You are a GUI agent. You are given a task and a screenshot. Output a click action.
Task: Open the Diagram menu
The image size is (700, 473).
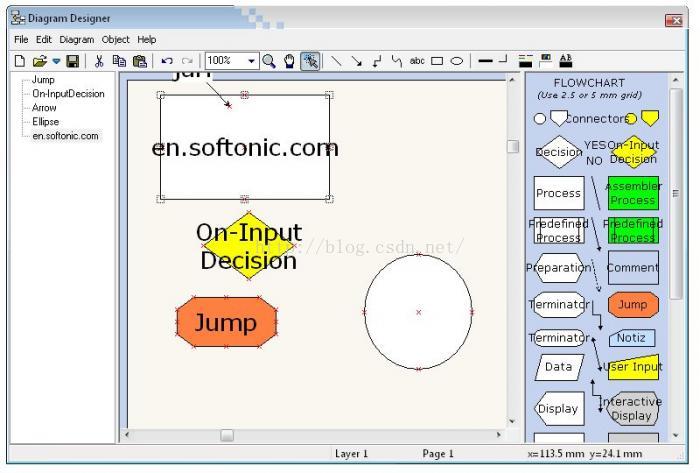point(77,40)
